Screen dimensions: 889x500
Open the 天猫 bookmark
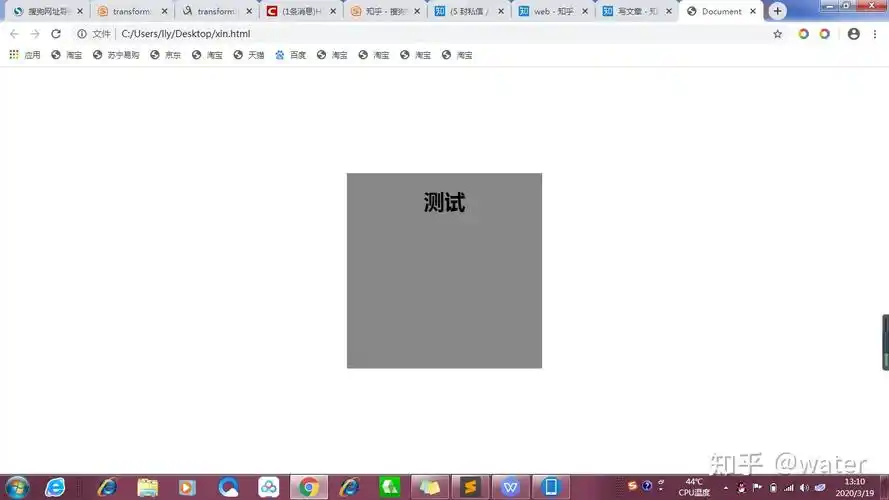pos(249,55)
